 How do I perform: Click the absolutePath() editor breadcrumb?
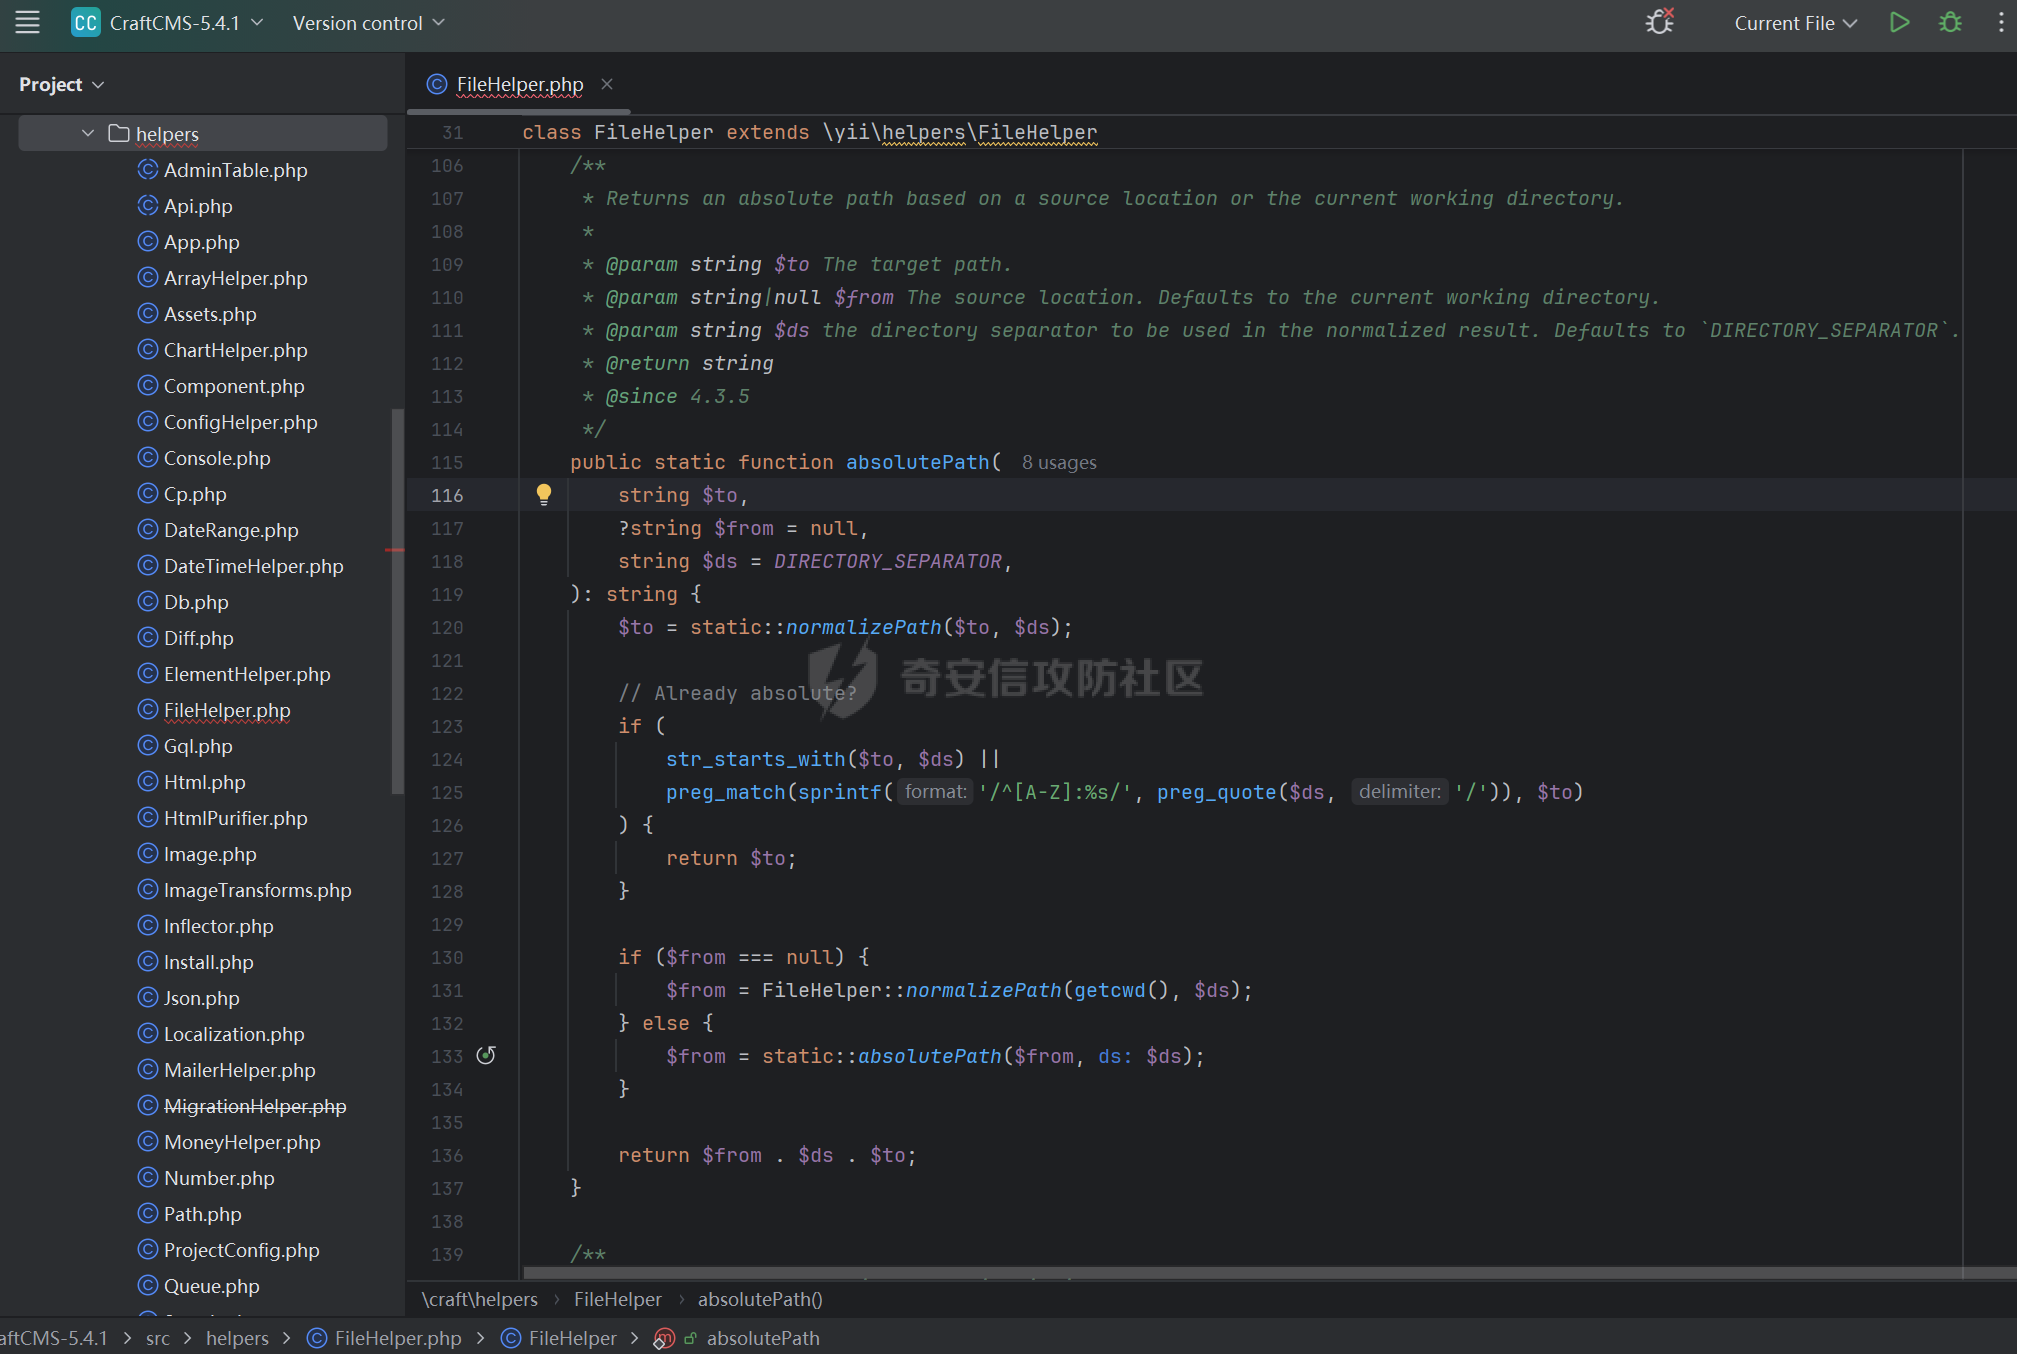[760, 1299]
